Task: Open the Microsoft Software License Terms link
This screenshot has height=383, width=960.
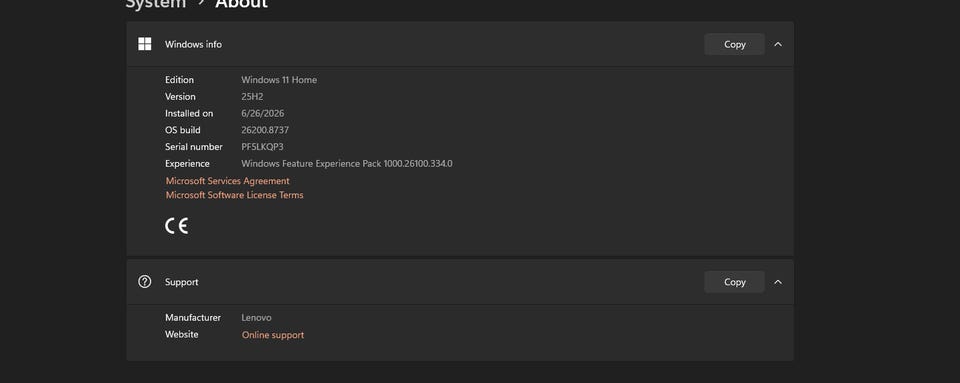Action: (234, 195)
